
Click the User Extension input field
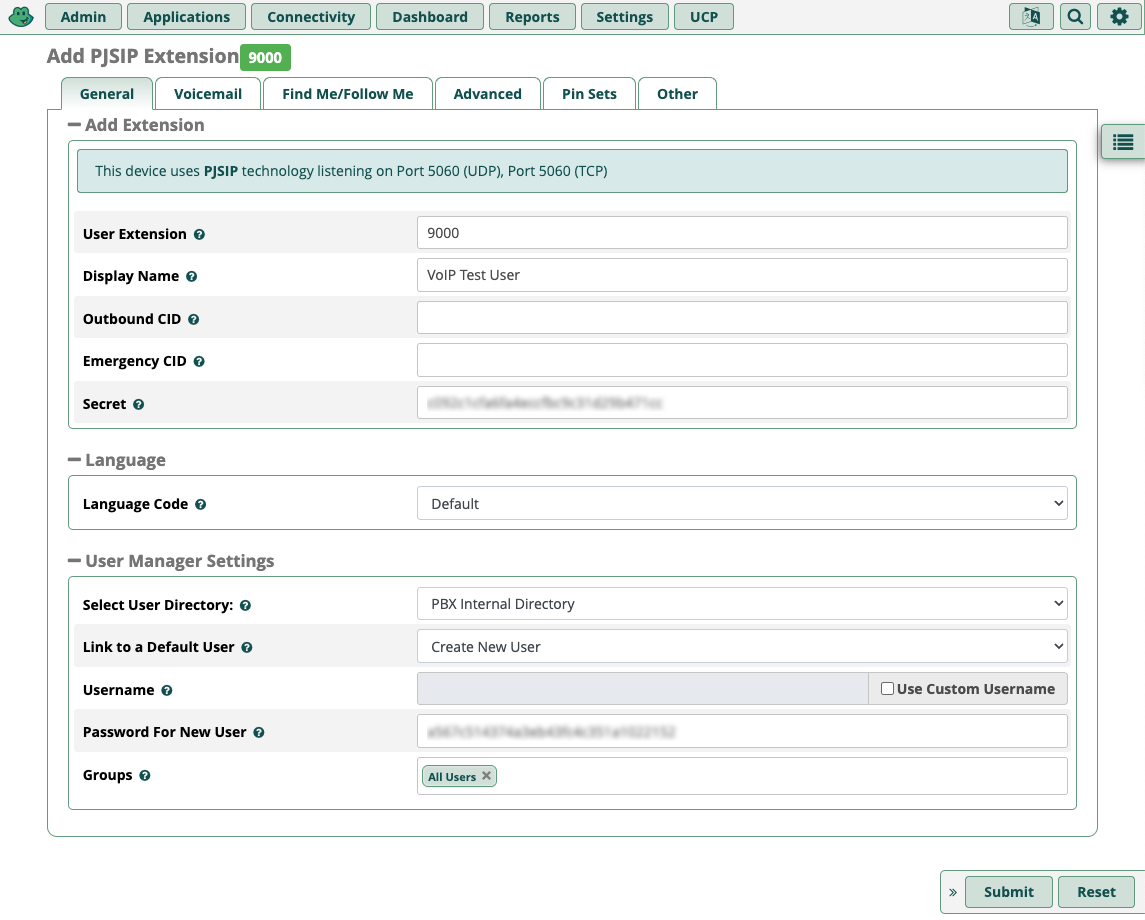[742, 233]
